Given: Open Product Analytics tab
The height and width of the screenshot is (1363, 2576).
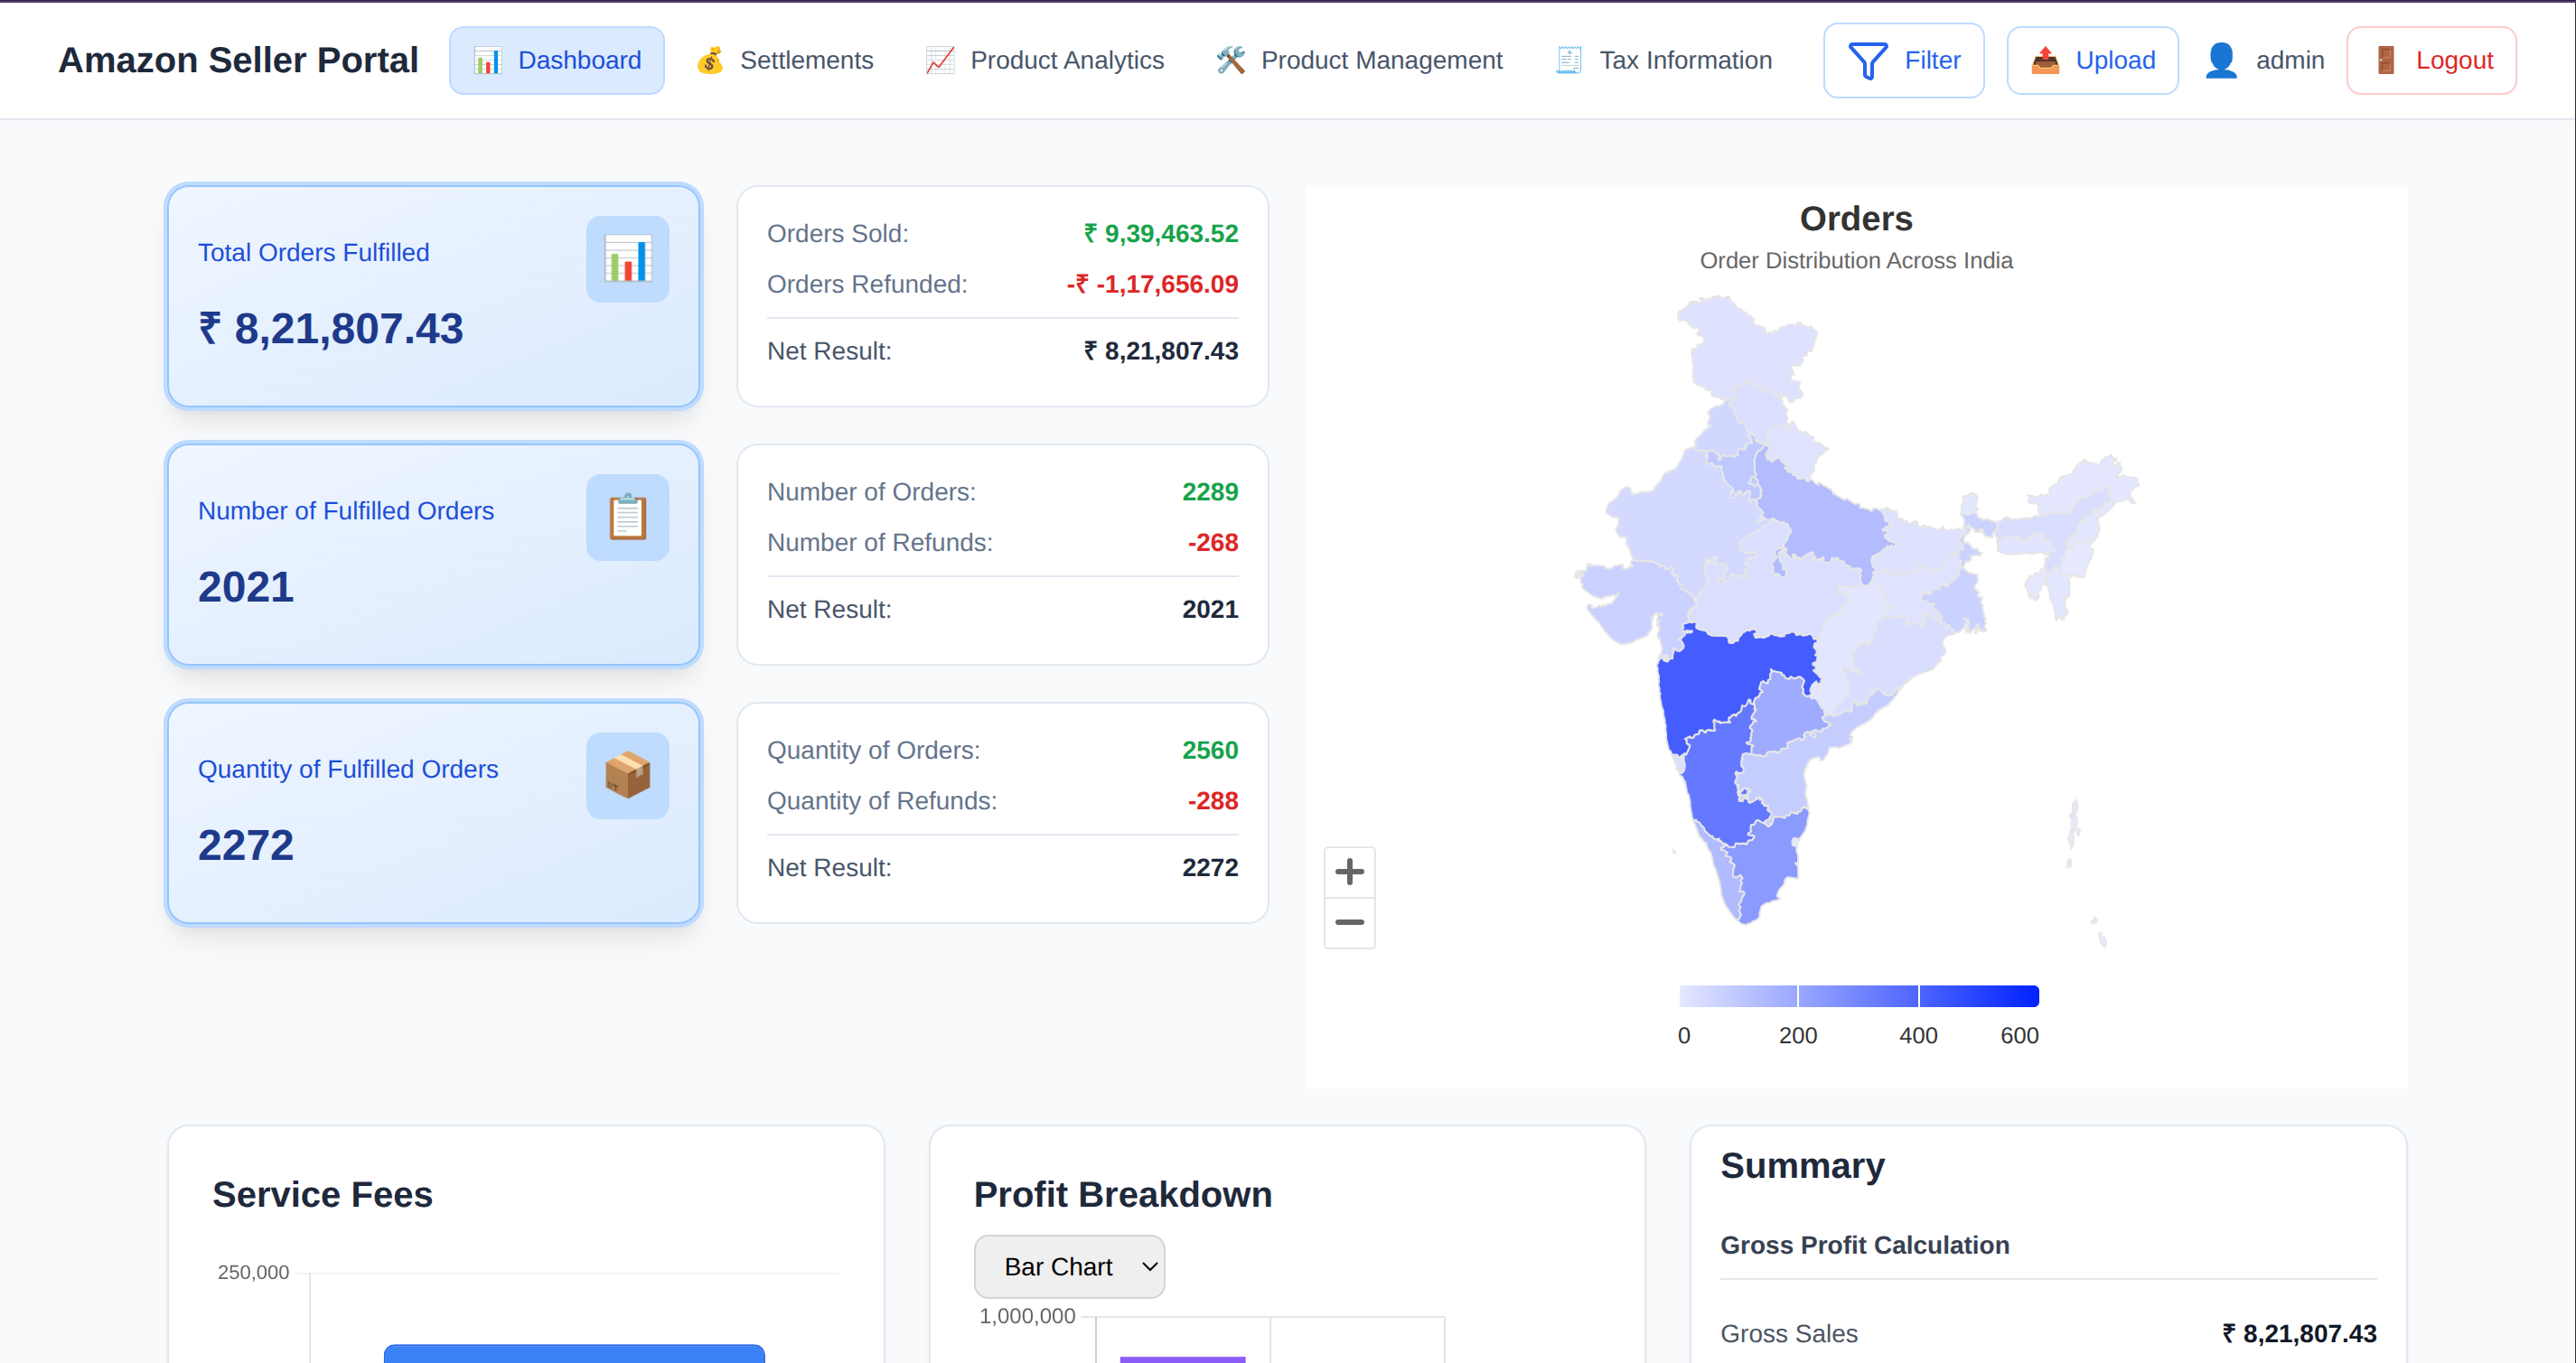Looking at the screenshot, I should click(1044, 60).
